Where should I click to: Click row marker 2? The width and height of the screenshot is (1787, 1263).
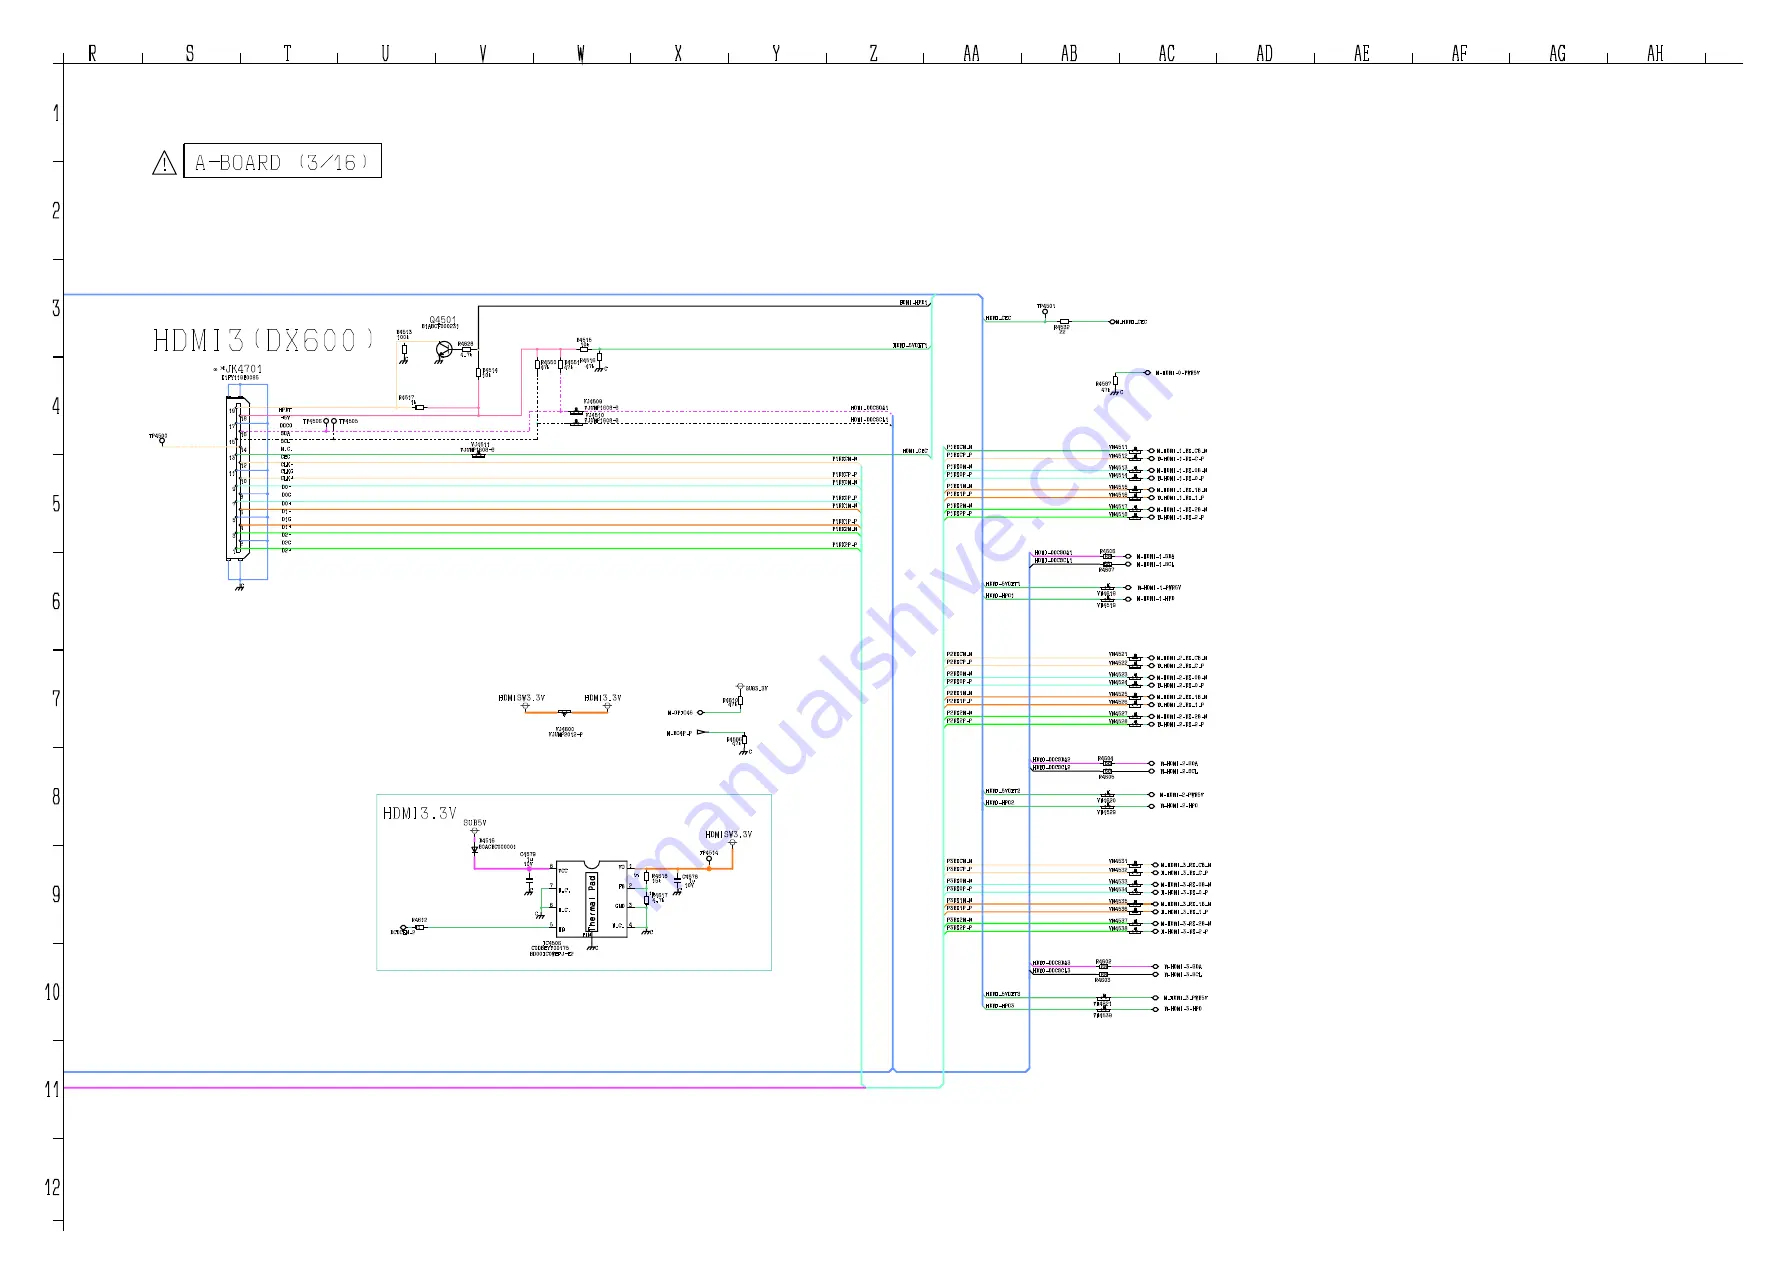coord(56,211)
